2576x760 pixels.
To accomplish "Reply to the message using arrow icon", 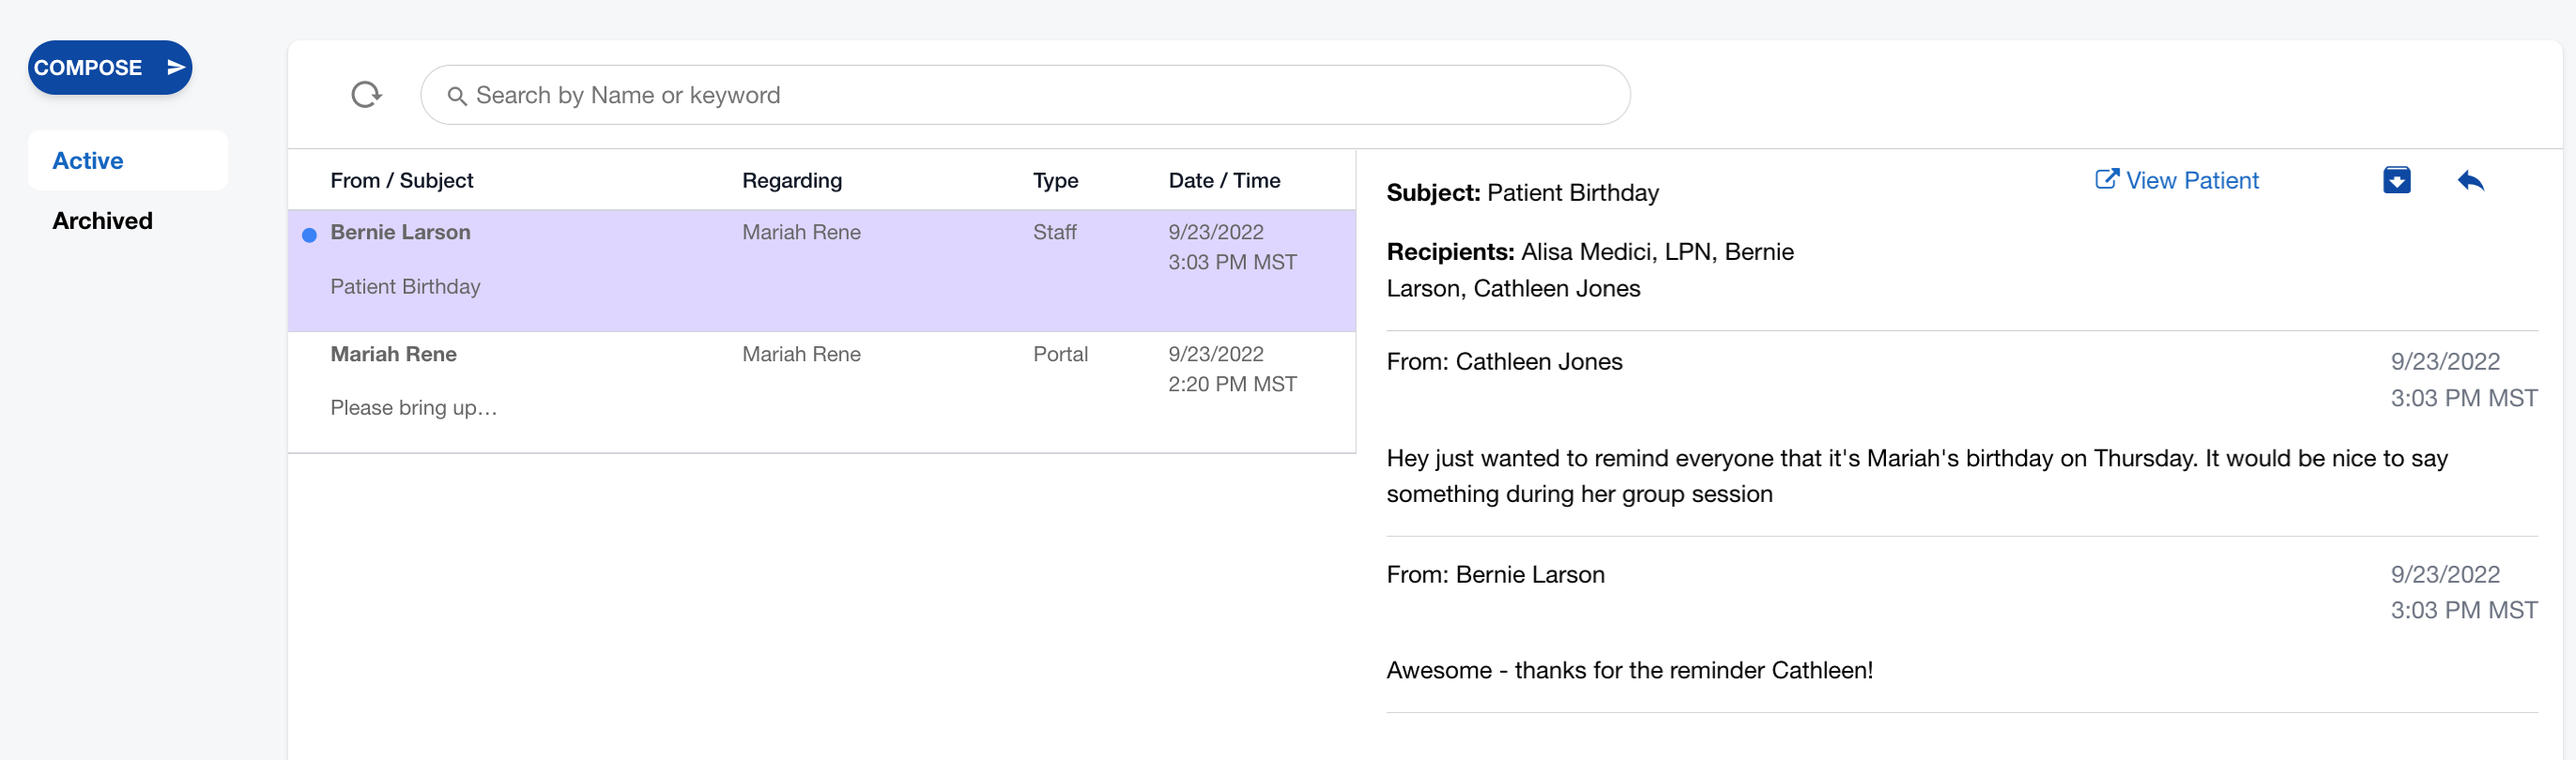I will pos(2470,180).
